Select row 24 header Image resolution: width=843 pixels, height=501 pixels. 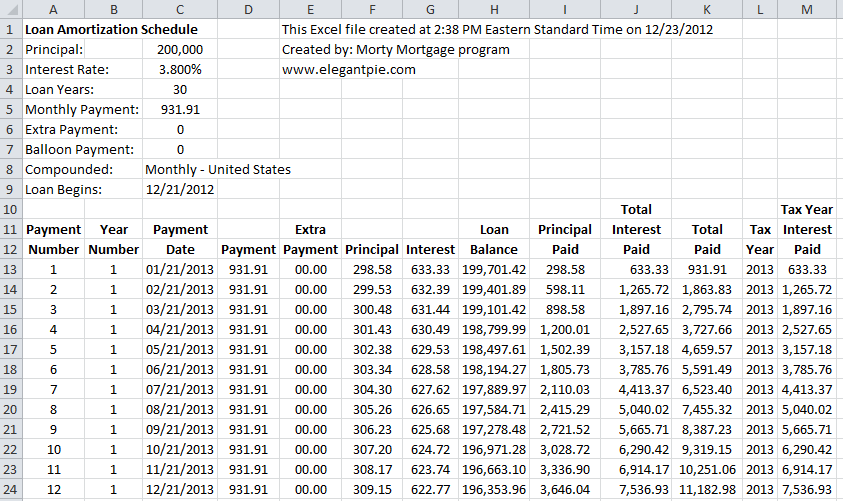[11, 490]
